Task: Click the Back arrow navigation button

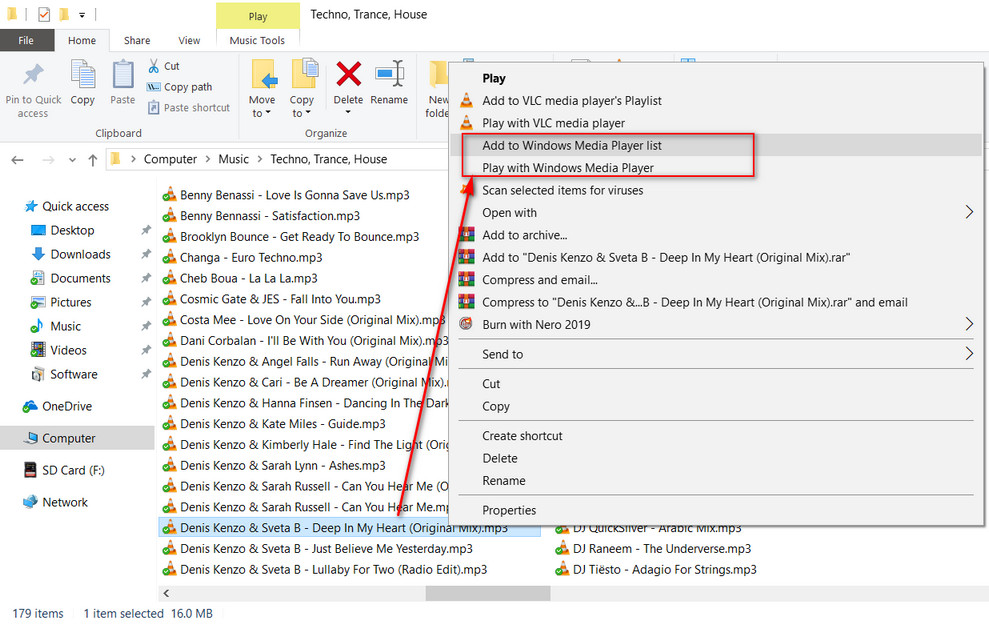Action: coord(19,160)
